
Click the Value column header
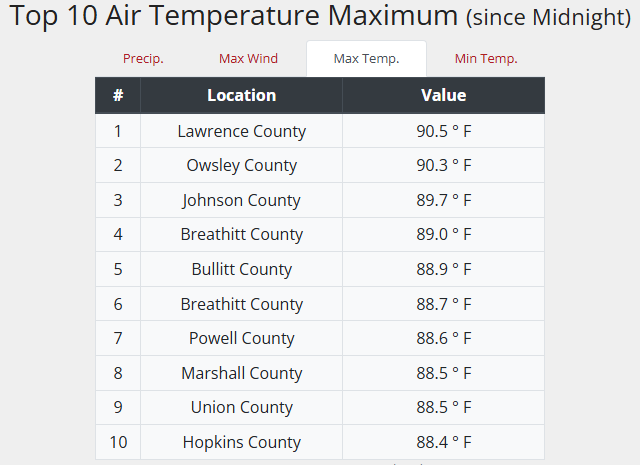click(443, 96)
